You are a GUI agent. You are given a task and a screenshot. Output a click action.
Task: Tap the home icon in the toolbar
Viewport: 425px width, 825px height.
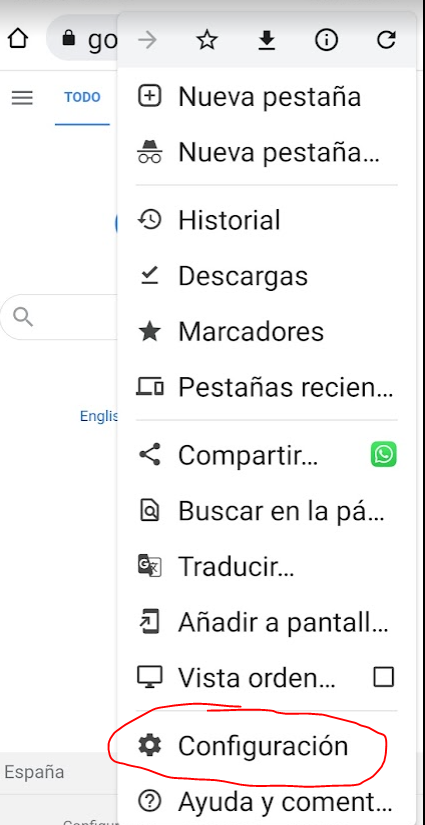[x=17, y=39]
